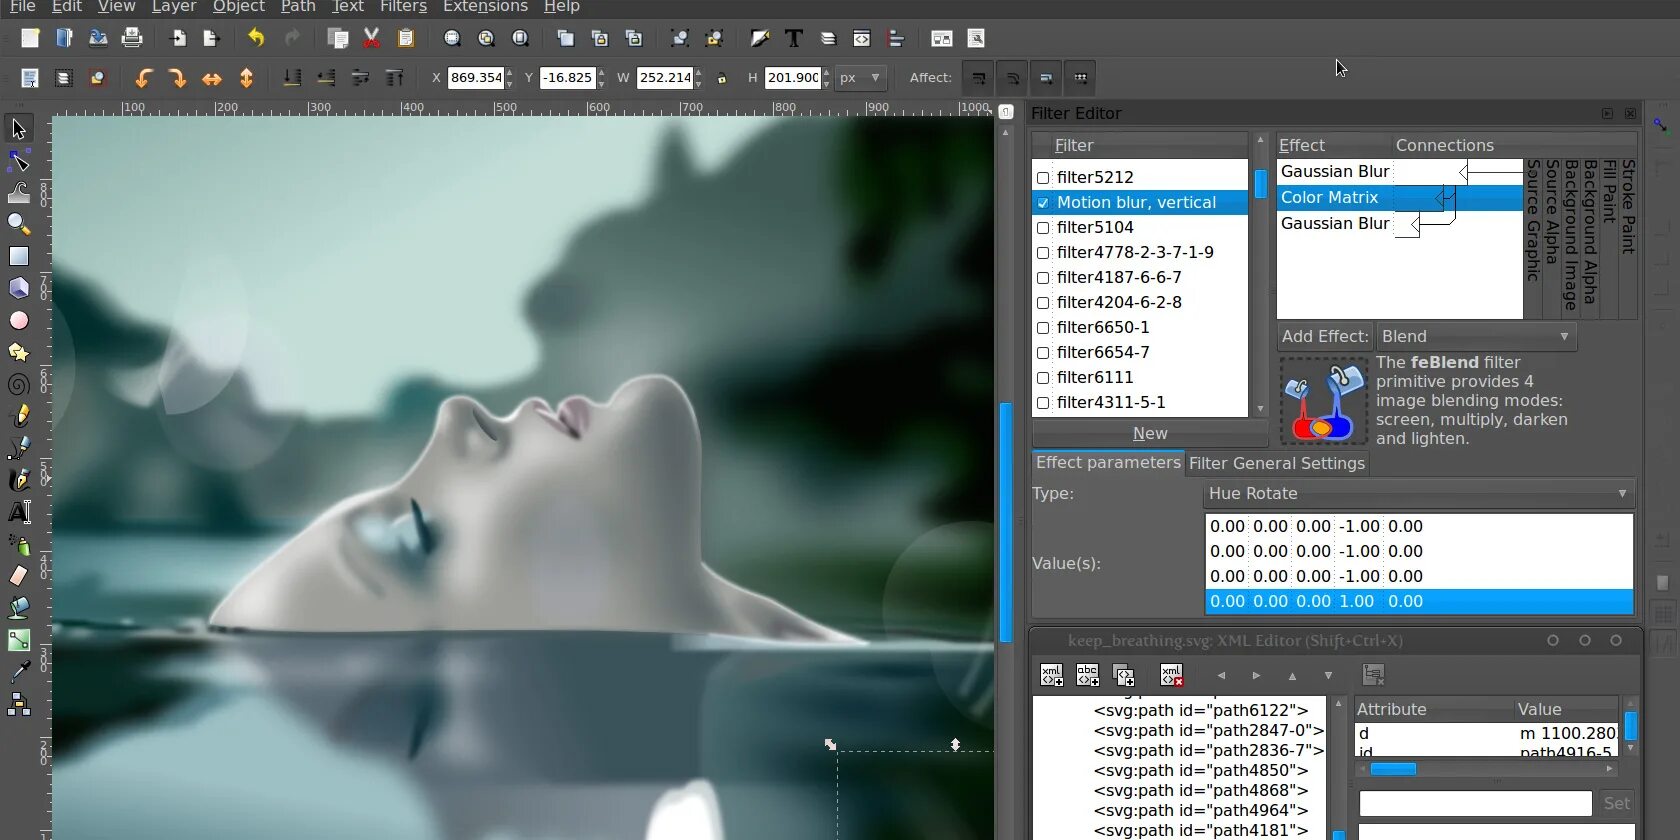Open the Add Effect Blend dropdown
Viewport: 1680px width, 840px height.
tap(1475, 337)
